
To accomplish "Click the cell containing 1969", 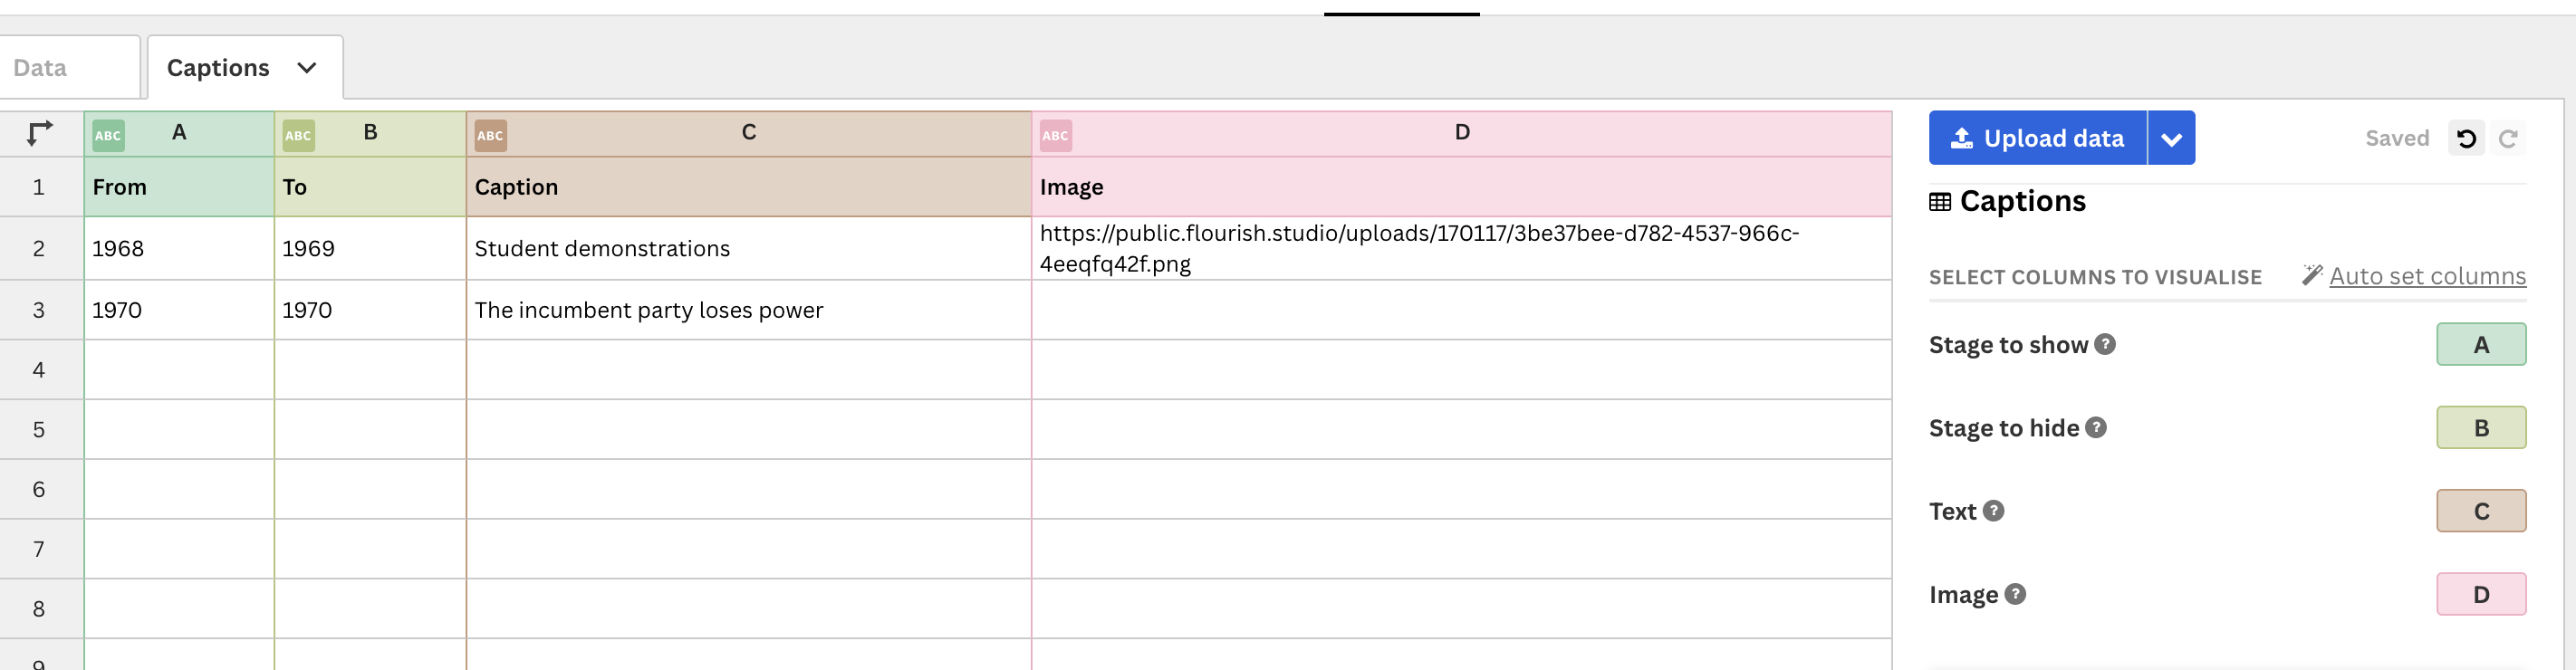I will pyautogui.click(x=370, y=248).
